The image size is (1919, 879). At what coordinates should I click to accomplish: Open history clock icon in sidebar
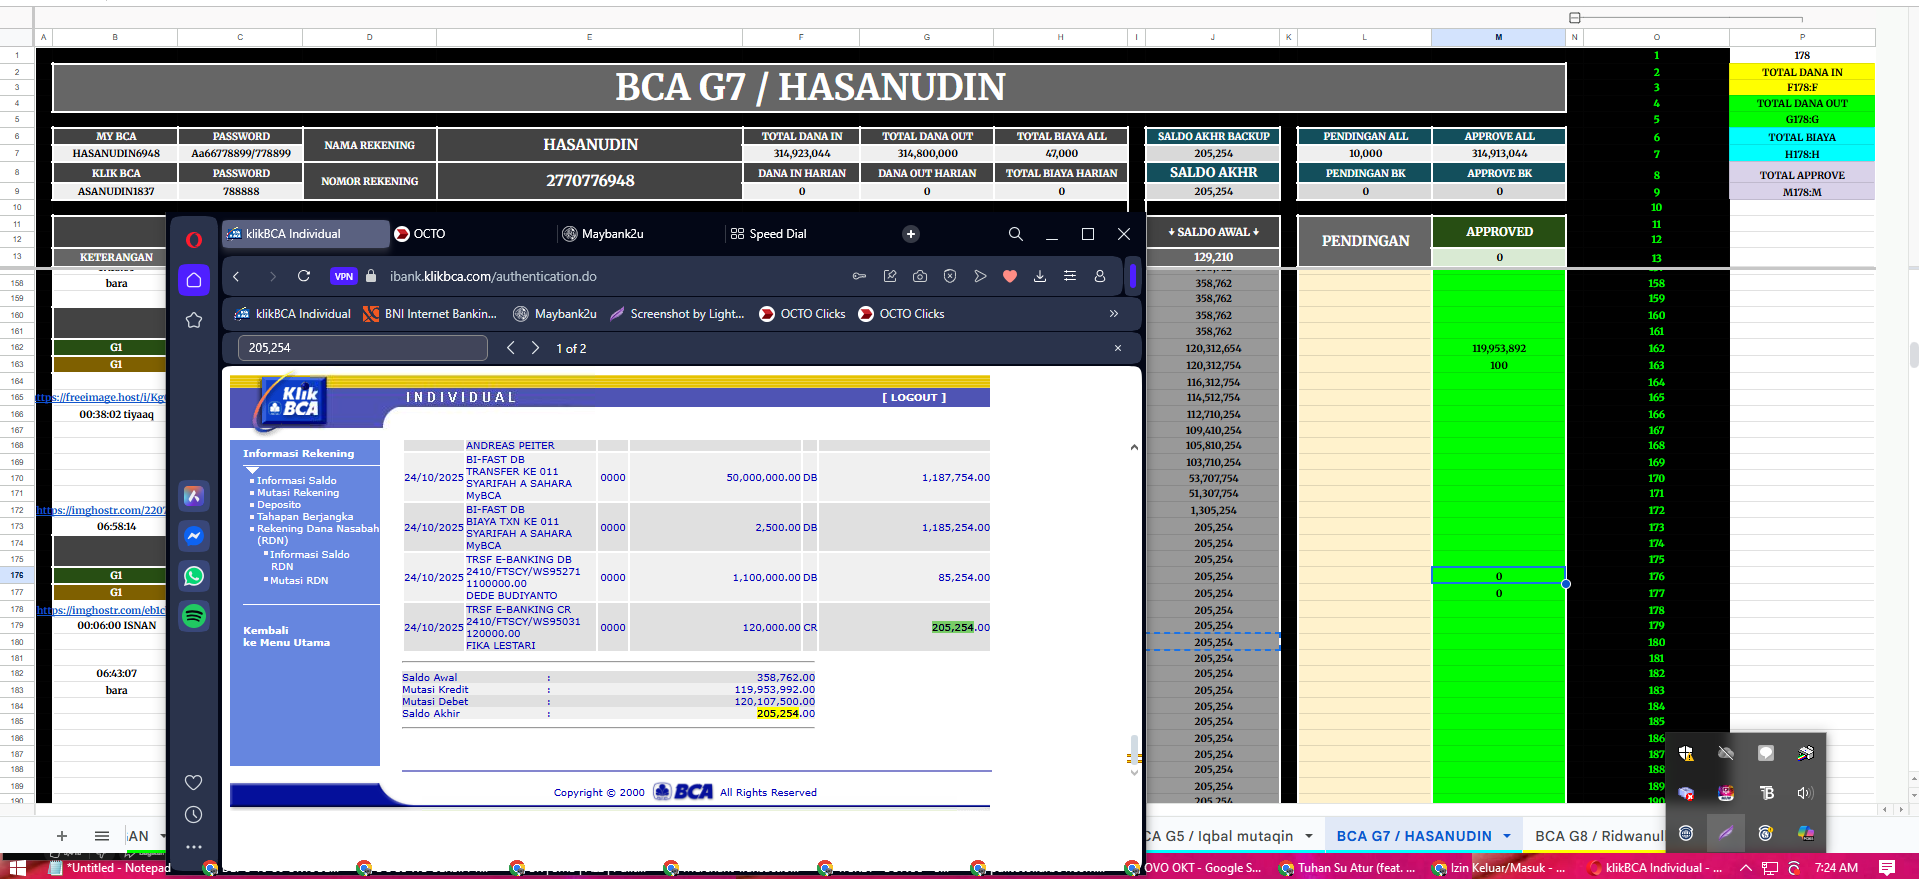(x=194, y=814)
